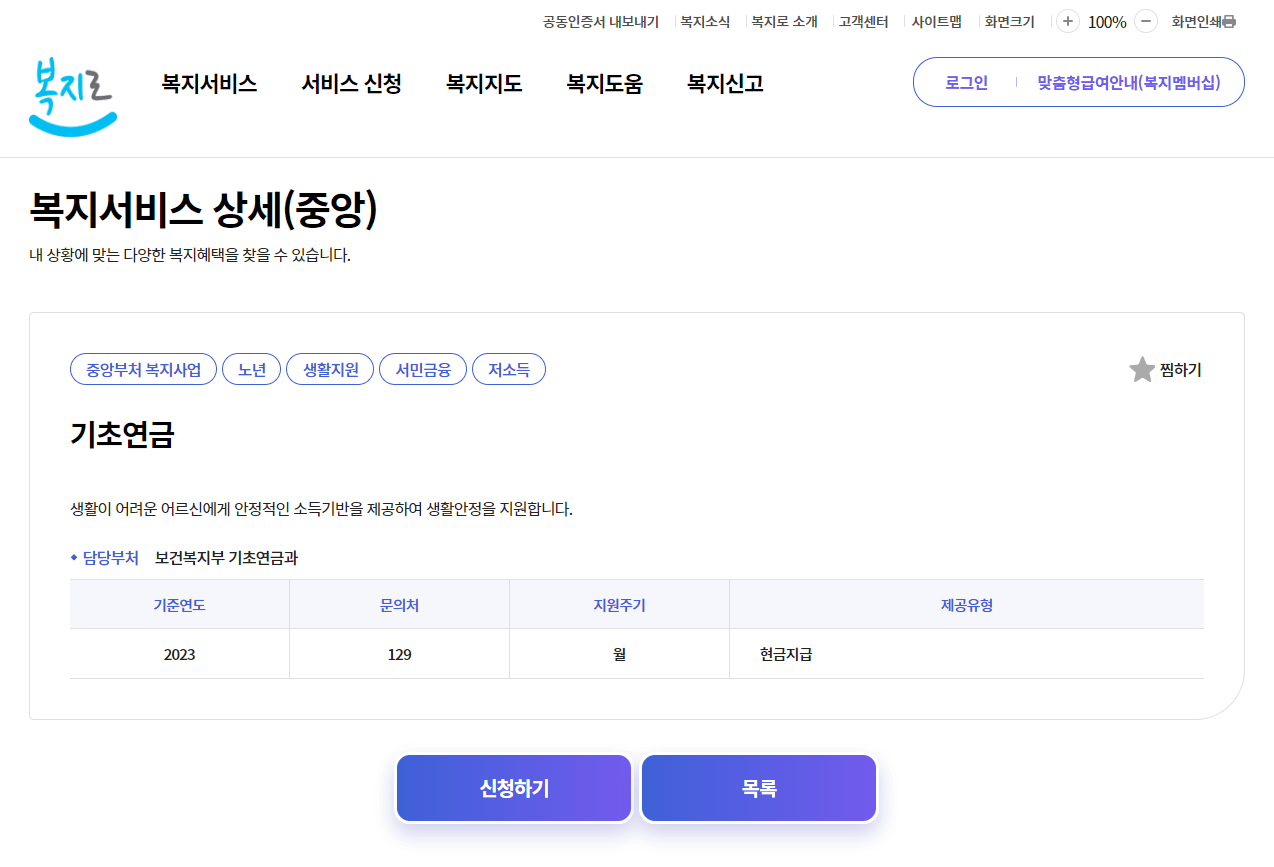This screenshot has width=1274, height=867.
Task: Select the 저소득 category tag
Action: [x=509, y=369]
